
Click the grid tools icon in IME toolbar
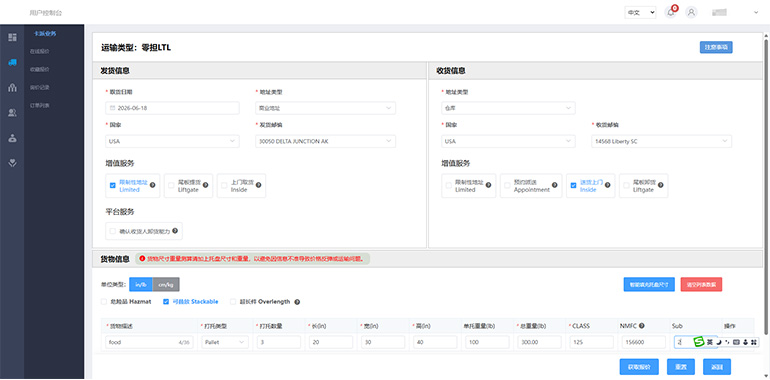pos(754,342)
